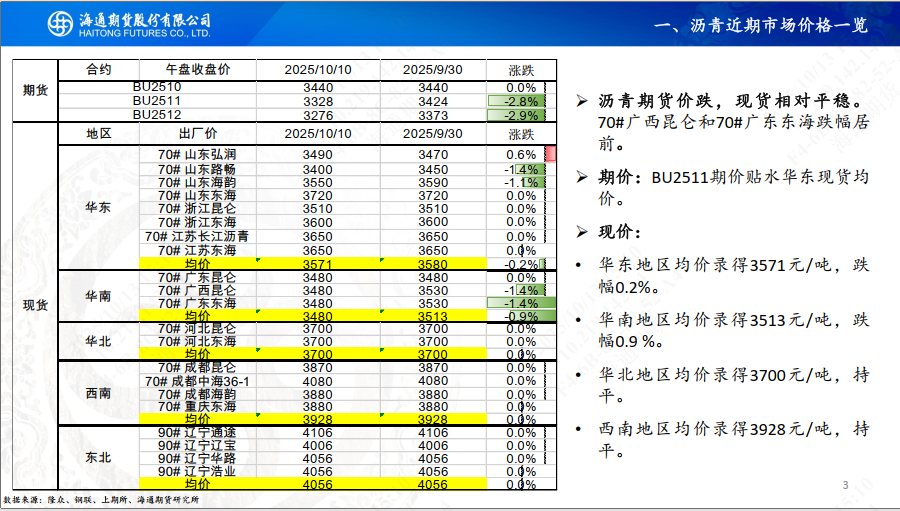Click the 合约 header cell
900x511 pixels.
point(99,69)
